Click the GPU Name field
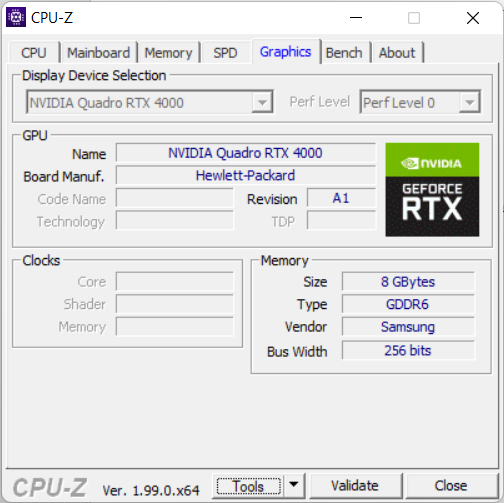Image resolution: width=504 pixels, height=503 pixels. point(246,153)
